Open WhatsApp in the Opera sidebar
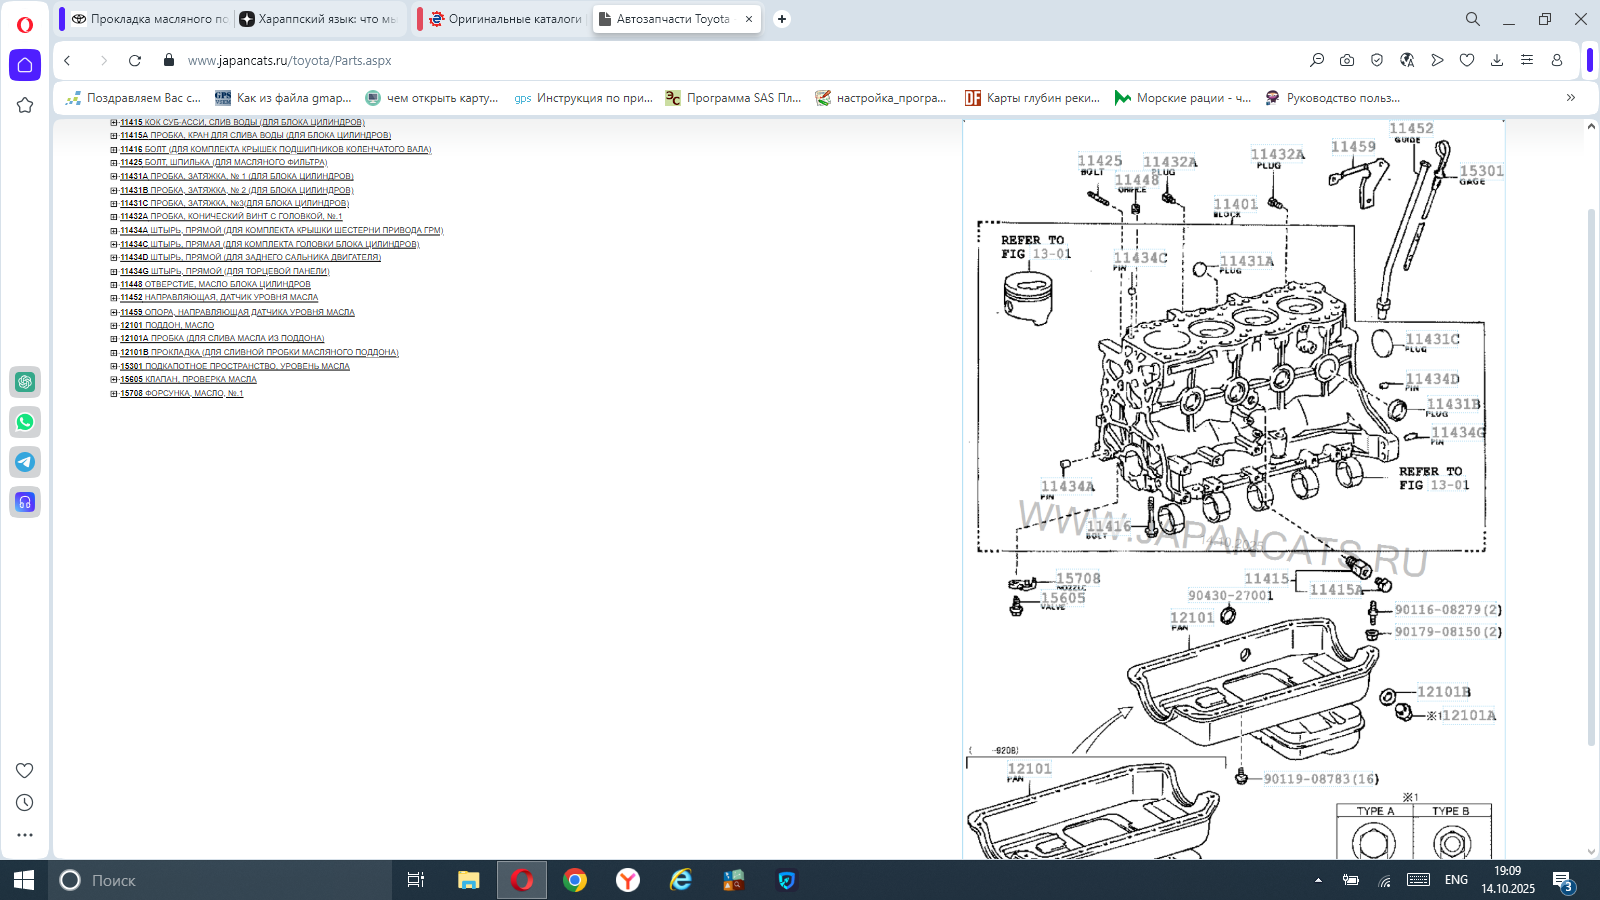 click(x=25, y=422)
